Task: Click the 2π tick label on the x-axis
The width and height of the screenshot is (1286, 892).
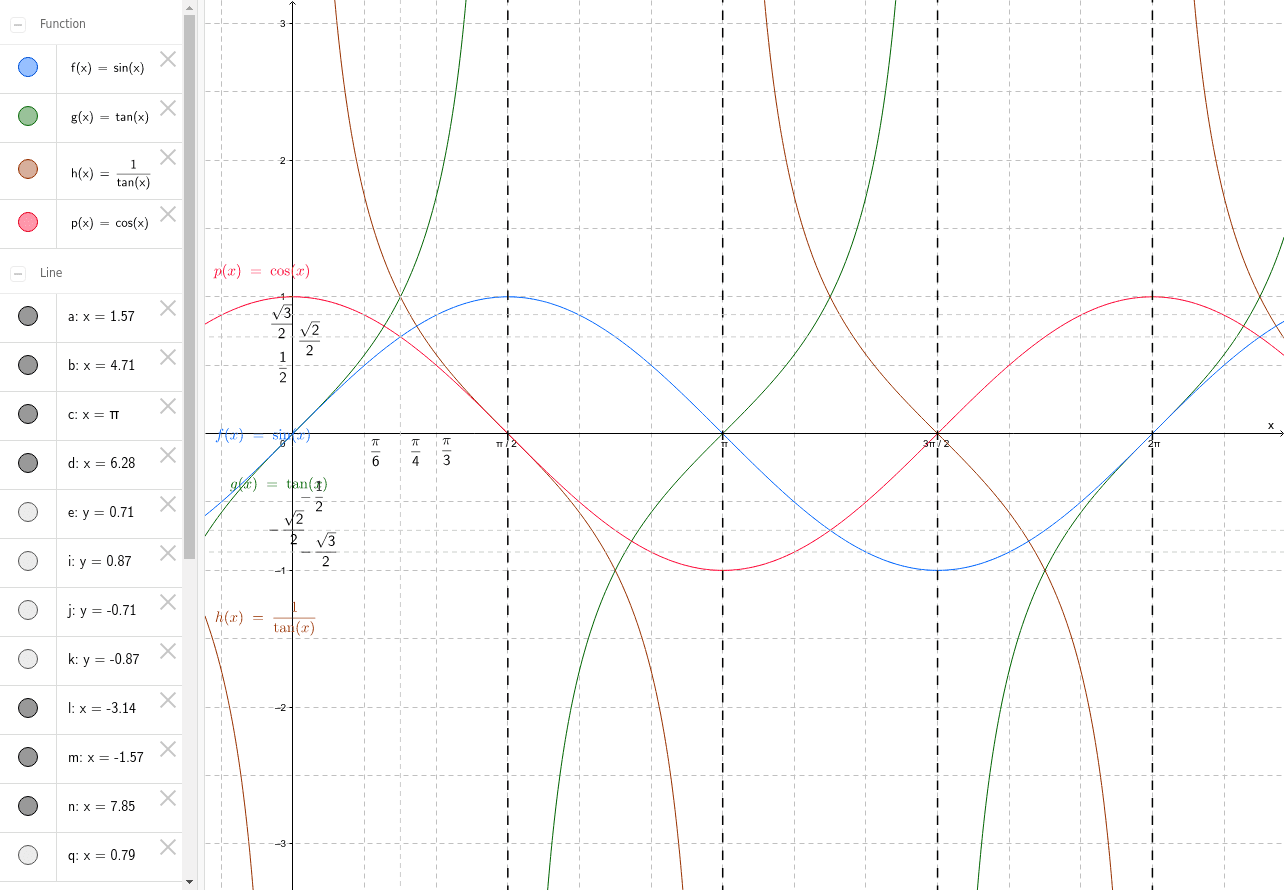Action: [x=1153, y=442]
